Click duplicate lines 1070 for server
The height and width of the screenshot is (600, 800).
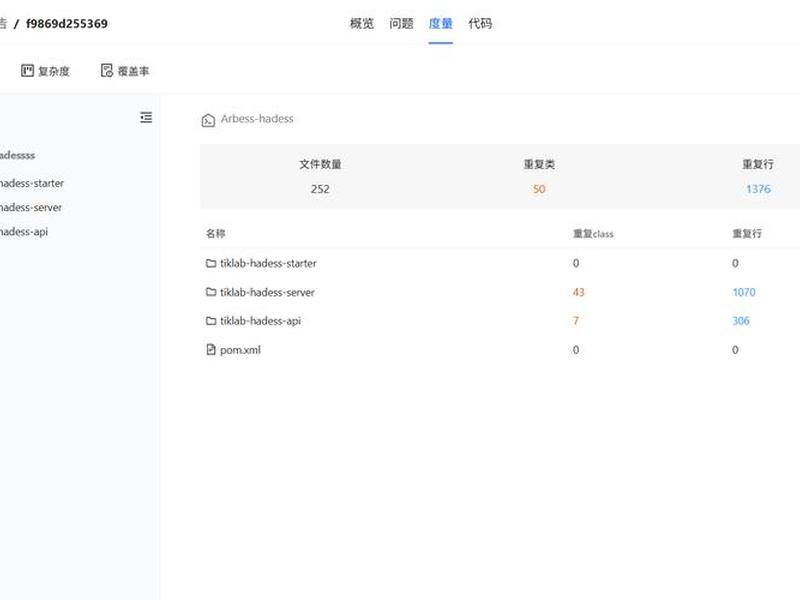coord(744,292)
